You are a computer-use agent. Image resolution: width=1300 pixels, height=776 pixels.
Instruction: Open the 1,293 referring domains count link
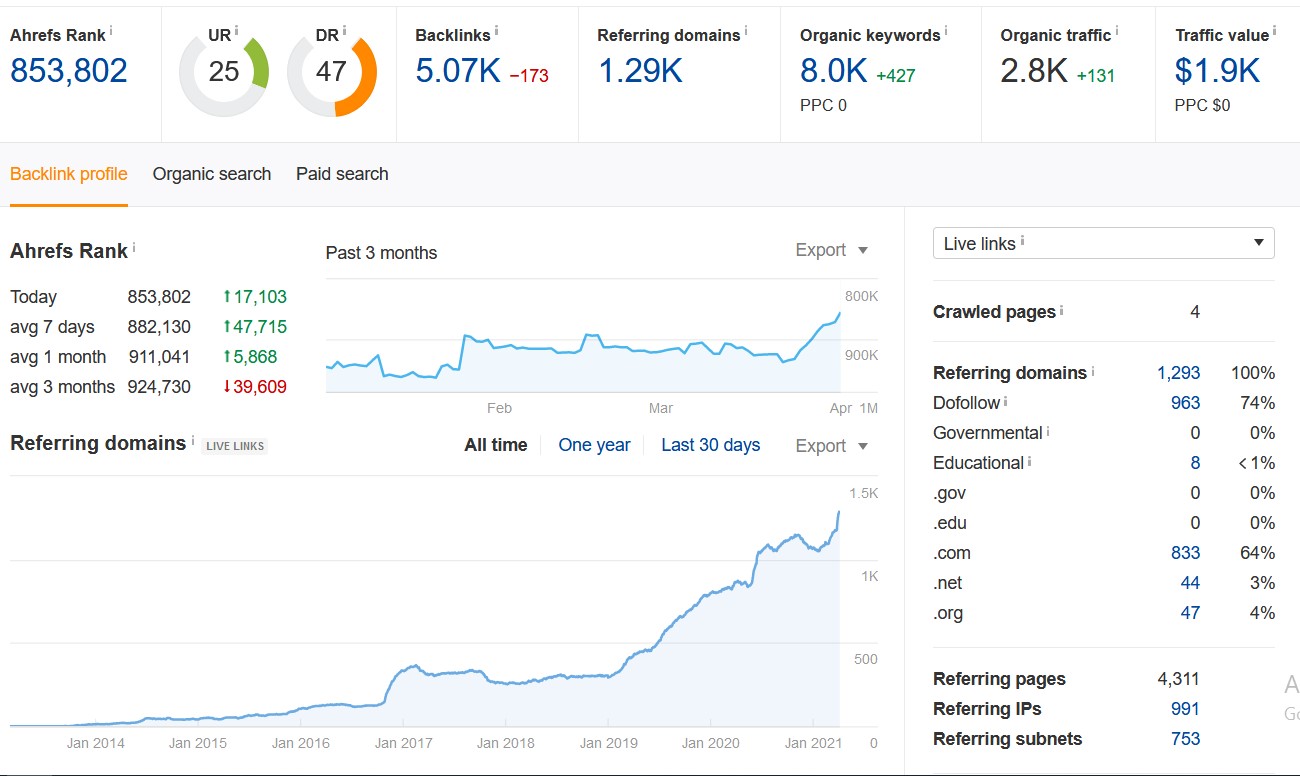[x=1179, y=373]
